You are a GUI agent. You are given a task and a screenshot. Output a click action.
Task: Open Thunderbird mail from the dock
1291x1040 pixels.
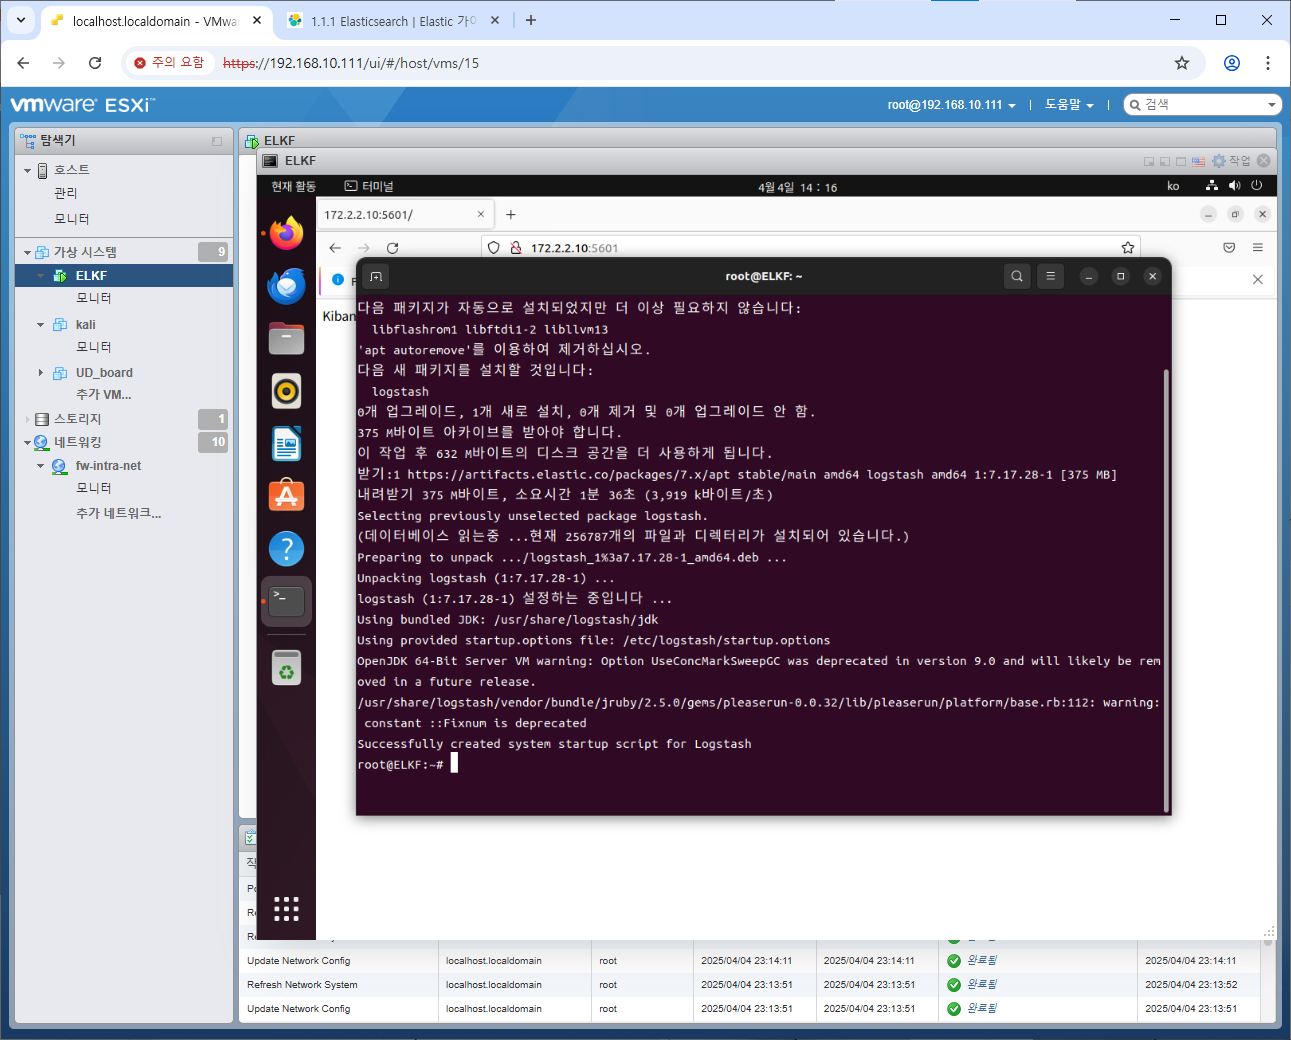286,286
